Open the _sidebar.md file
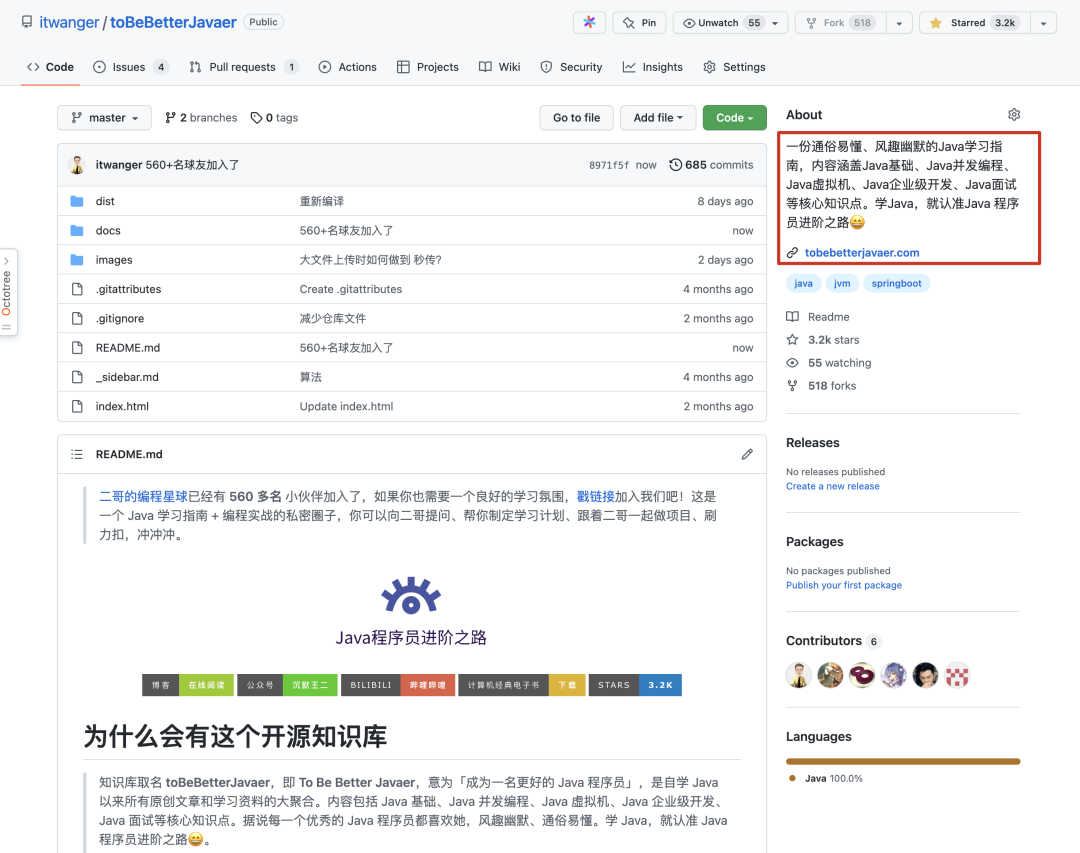The image size is (1080, 853). [127, 377]
